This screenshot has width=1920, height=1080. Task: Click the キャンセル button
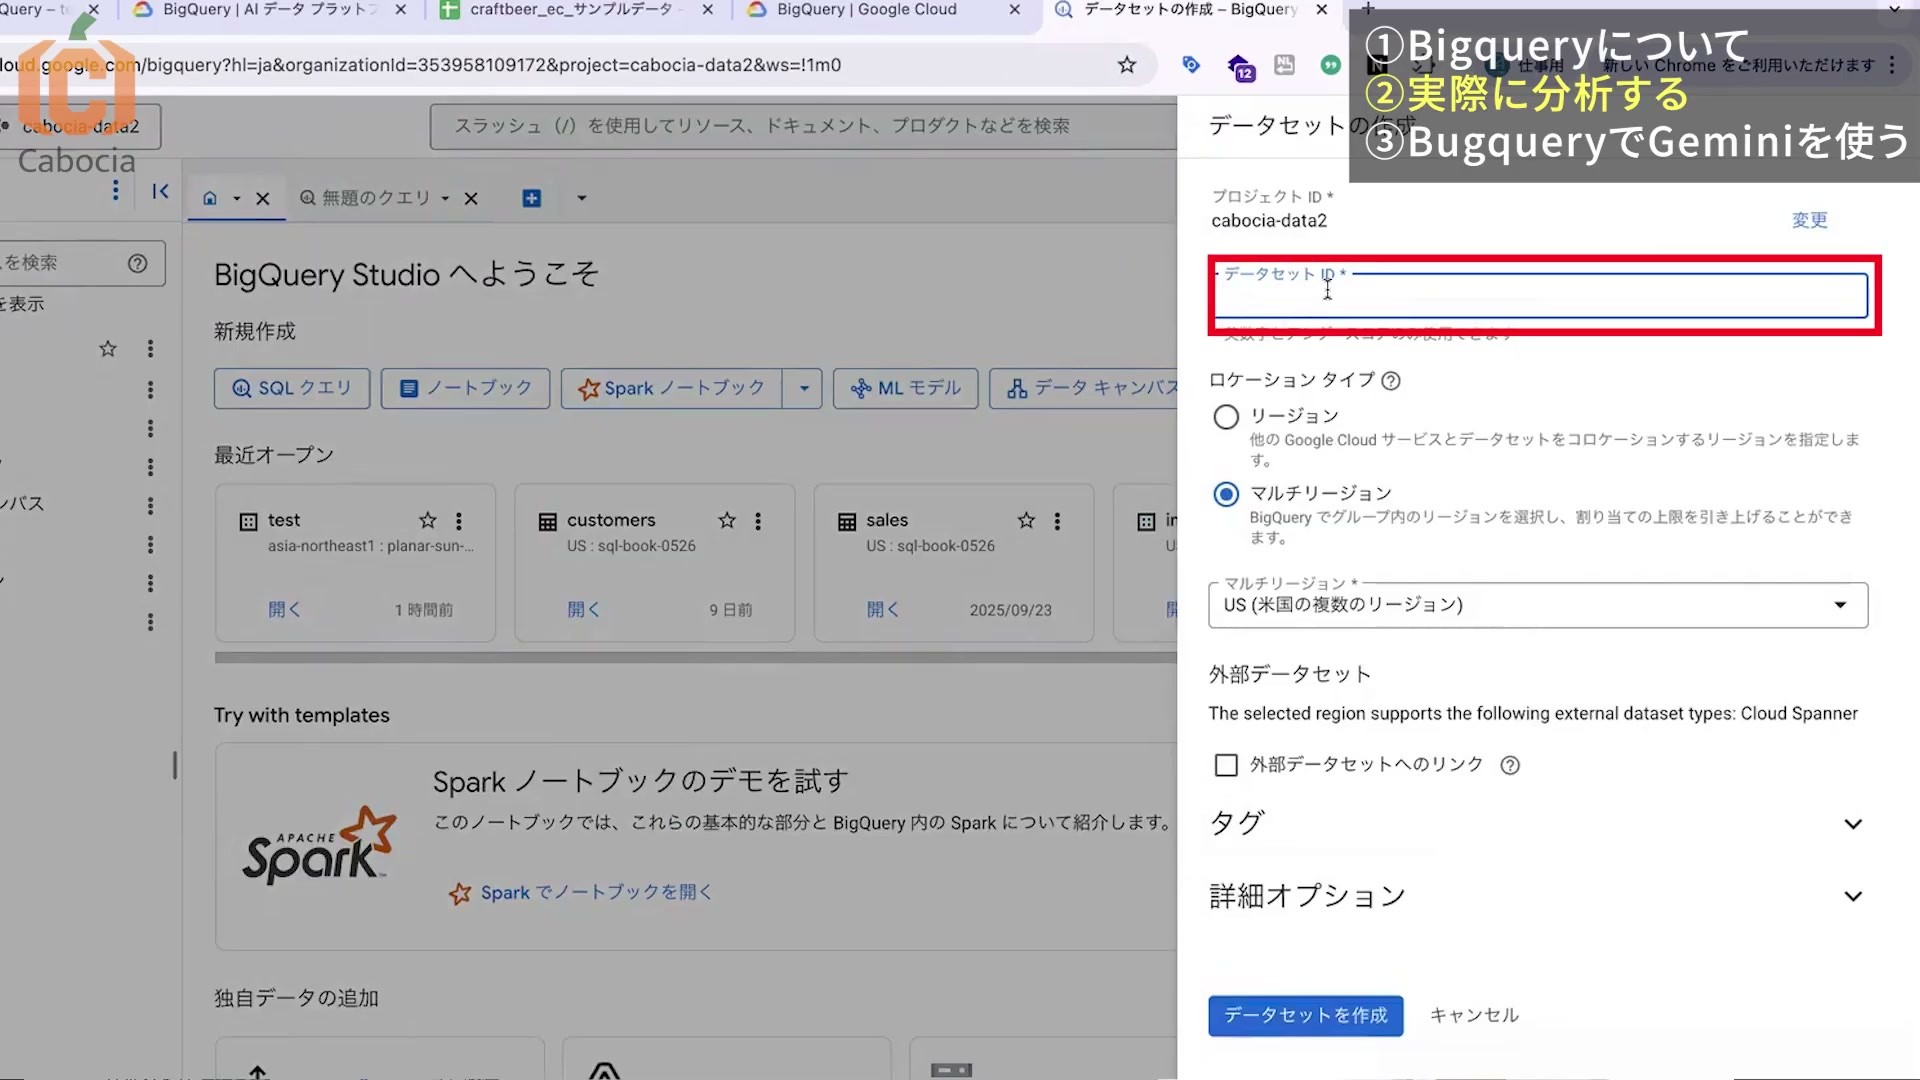tap(1474, 1016)
